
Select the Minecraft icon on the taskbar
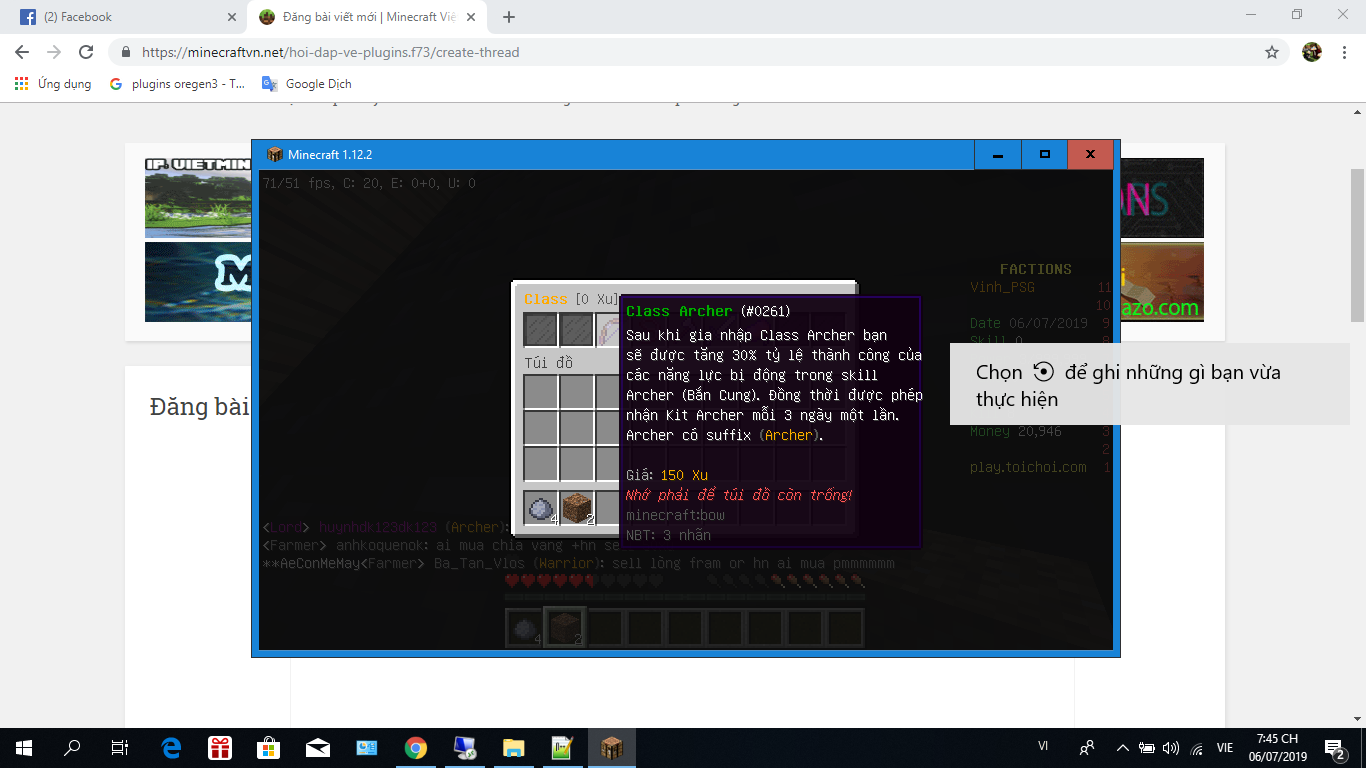coord(611,747)
